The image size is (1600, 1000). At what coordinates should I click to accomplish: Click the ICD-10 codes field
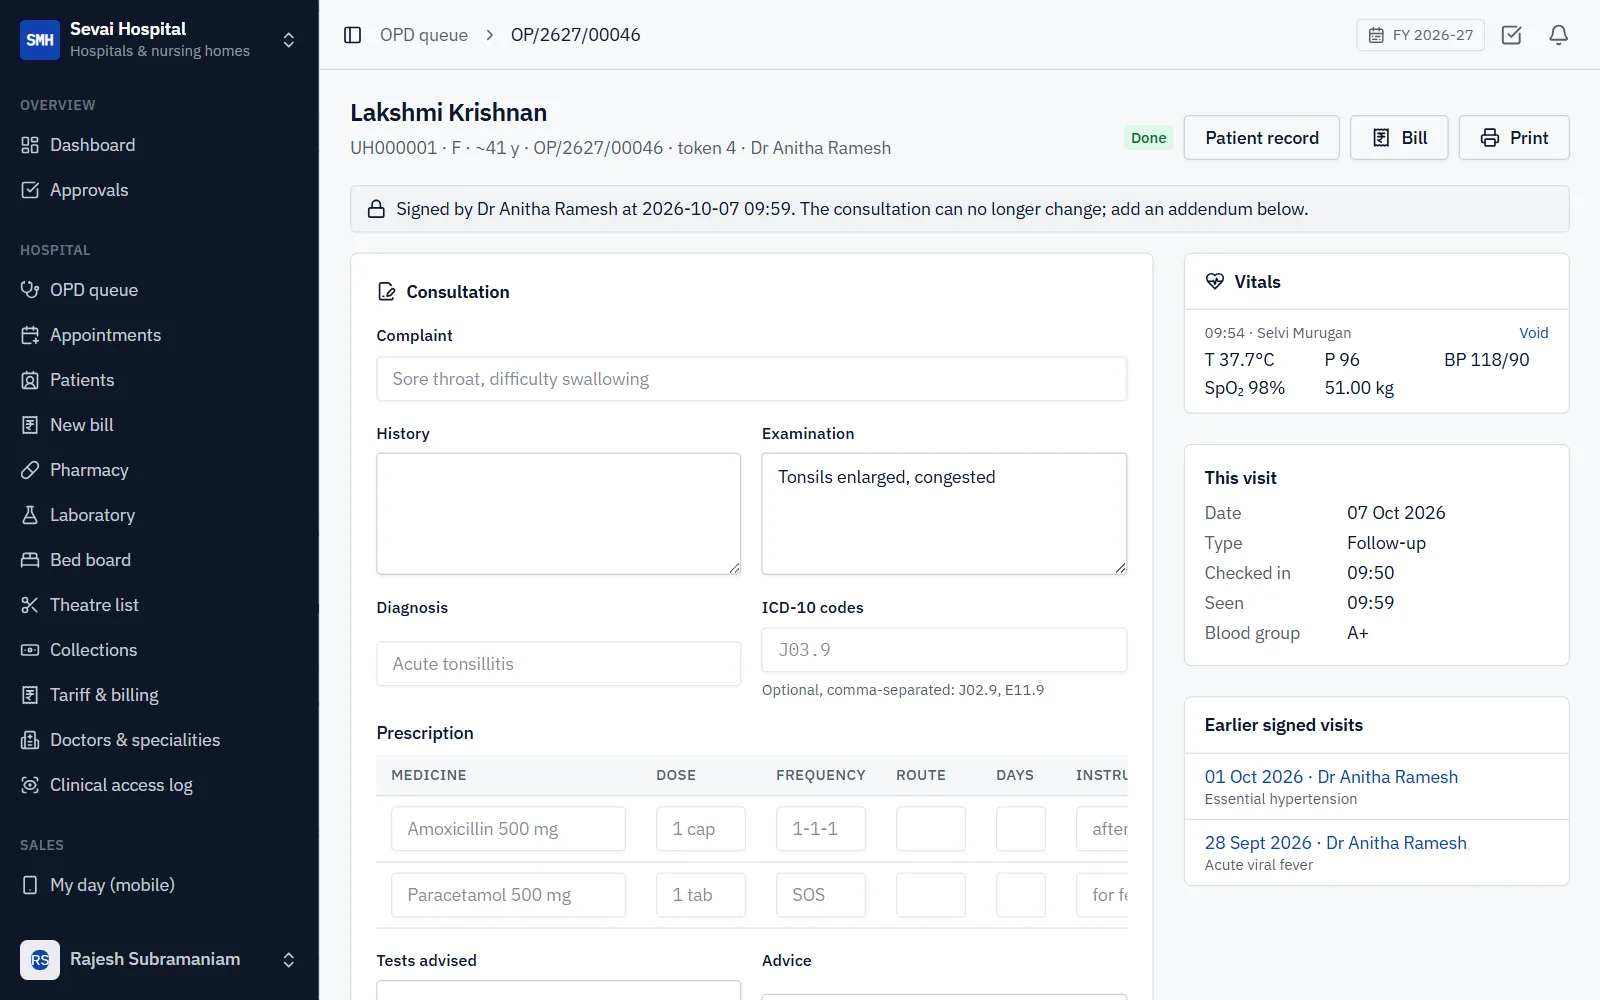click(x=944, y=650)
